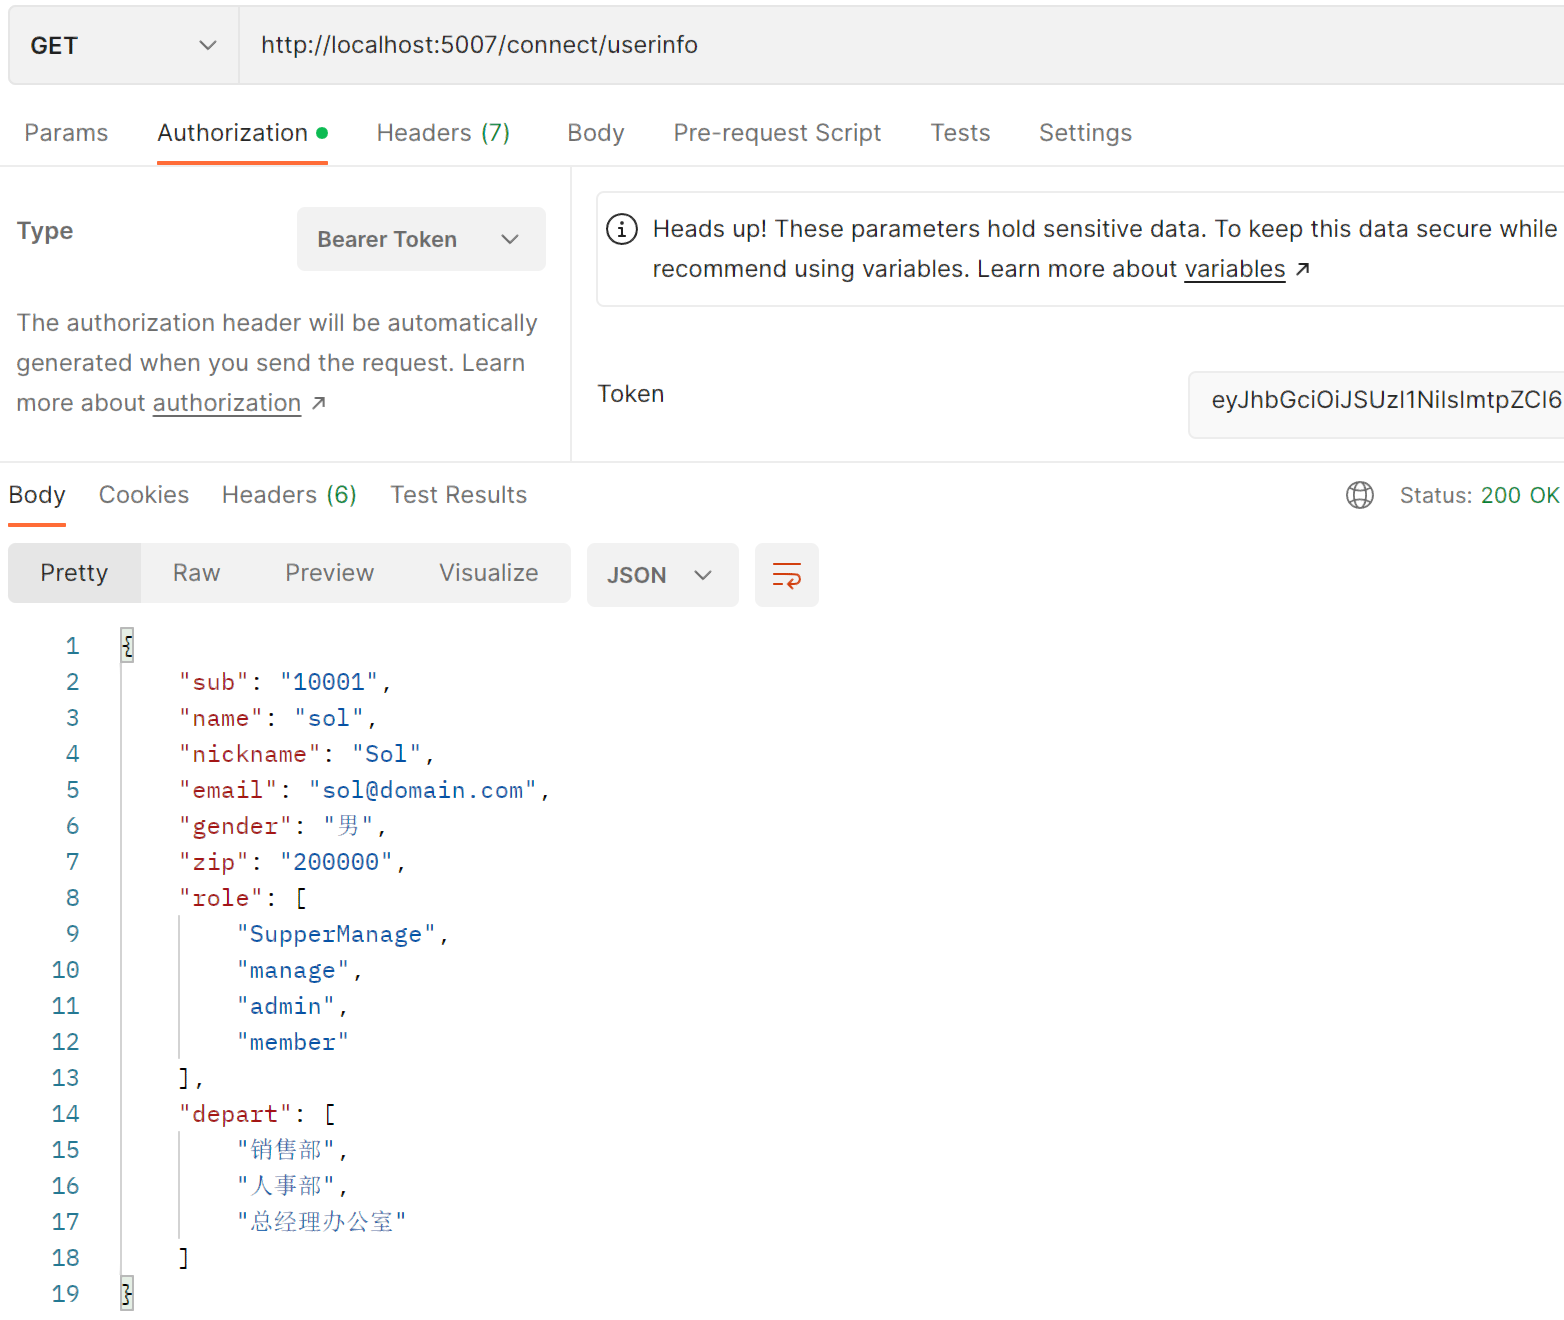Click the "总经理办公室" depart entry
This screenshot has width=1564, height=1320.
tap(321, 1222)
